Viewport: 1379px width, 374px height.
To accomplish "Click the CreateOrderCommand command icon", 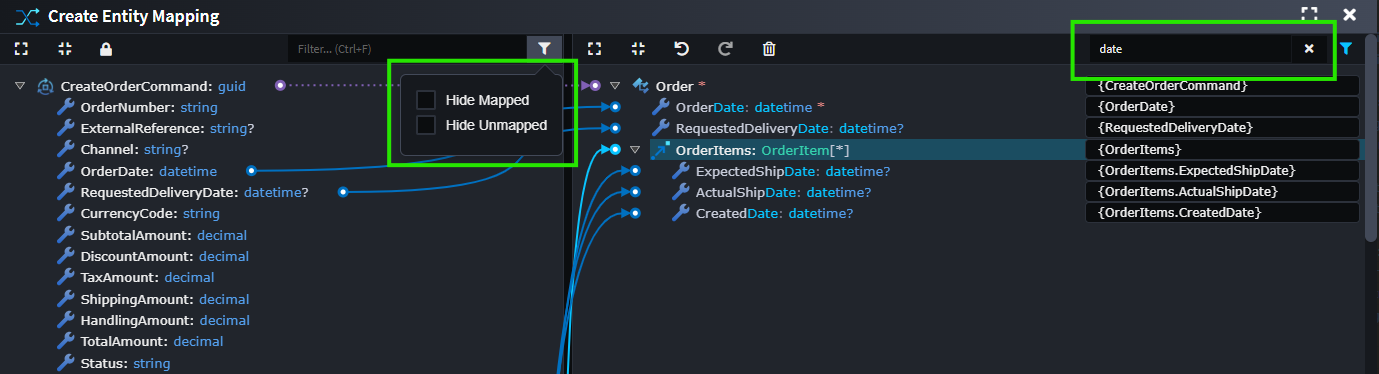I will pyautogui.click(x=45, y=87).
